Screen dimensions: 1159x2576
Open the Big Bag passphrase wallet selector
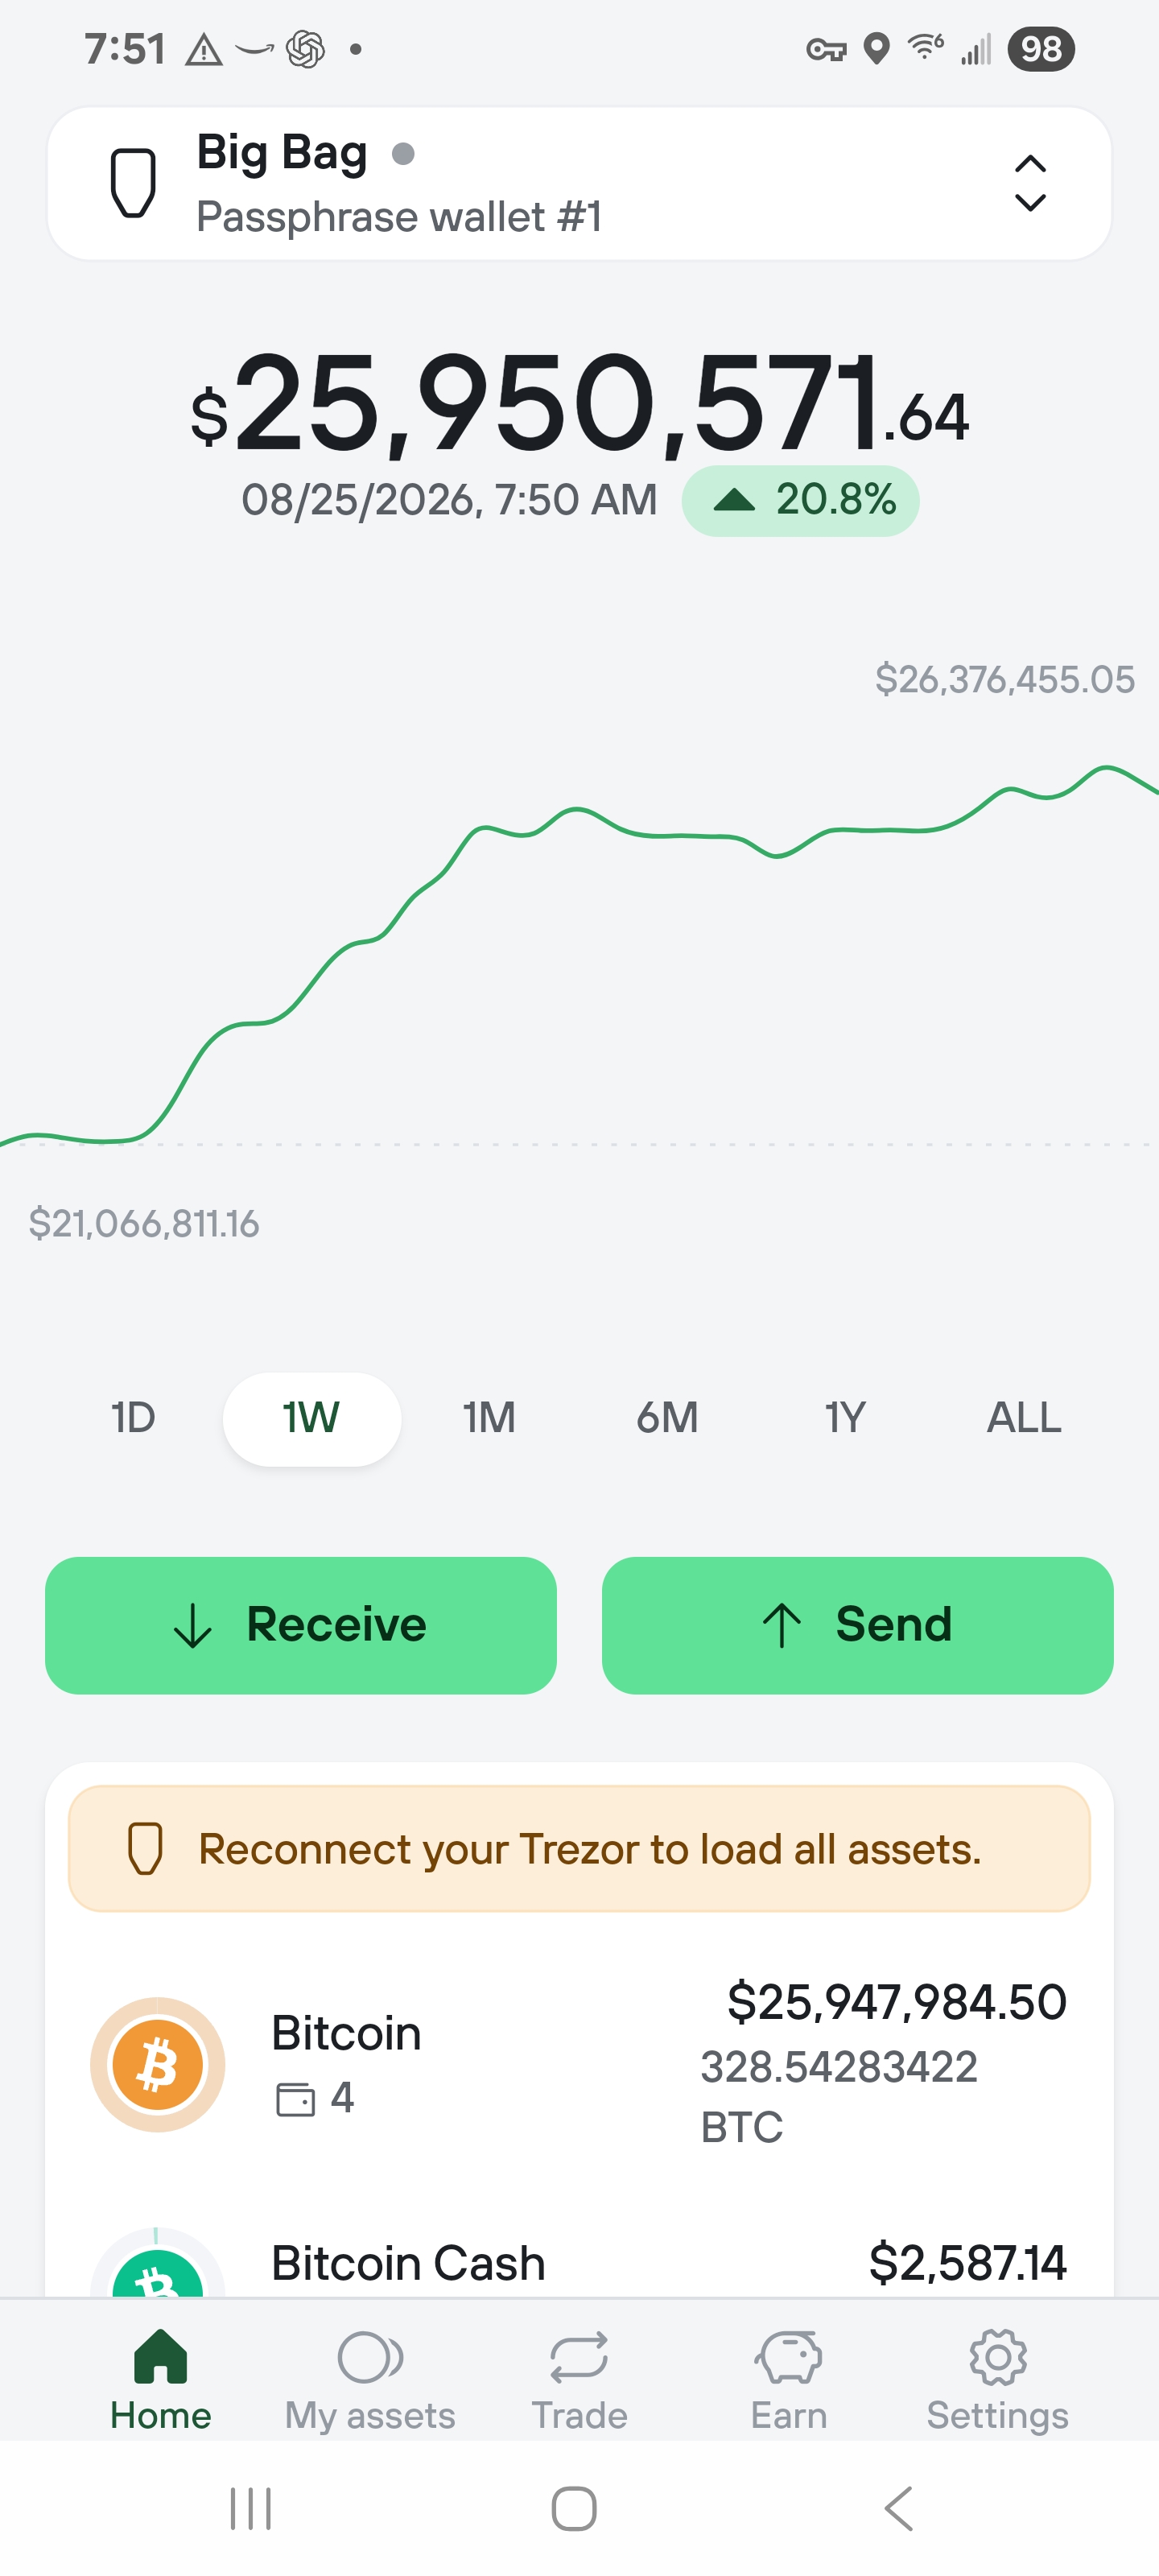pyautogui.click(x=579, y=184)
